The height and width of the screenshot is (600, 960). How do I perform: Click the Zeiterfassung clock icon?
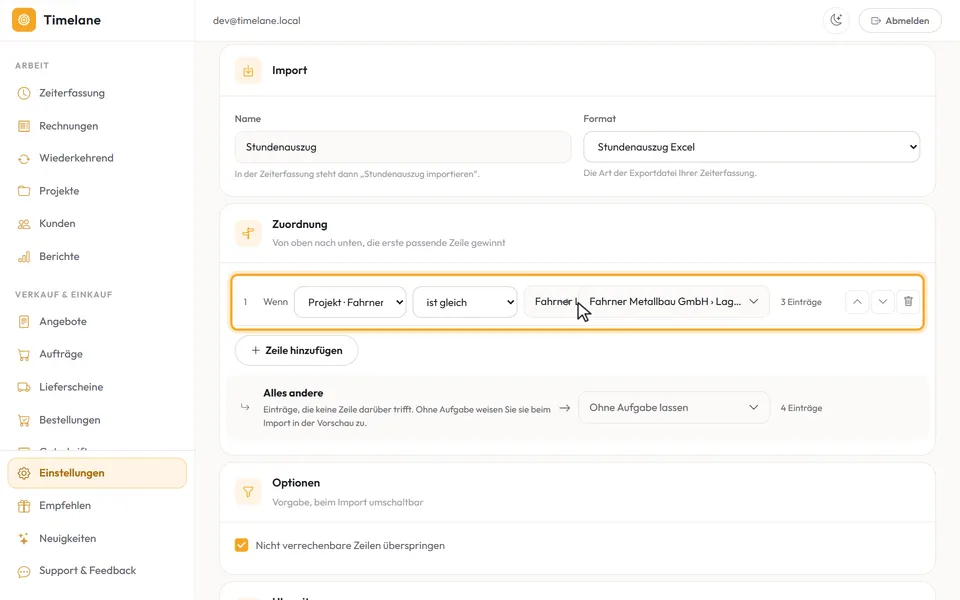(x=24, y=93)
